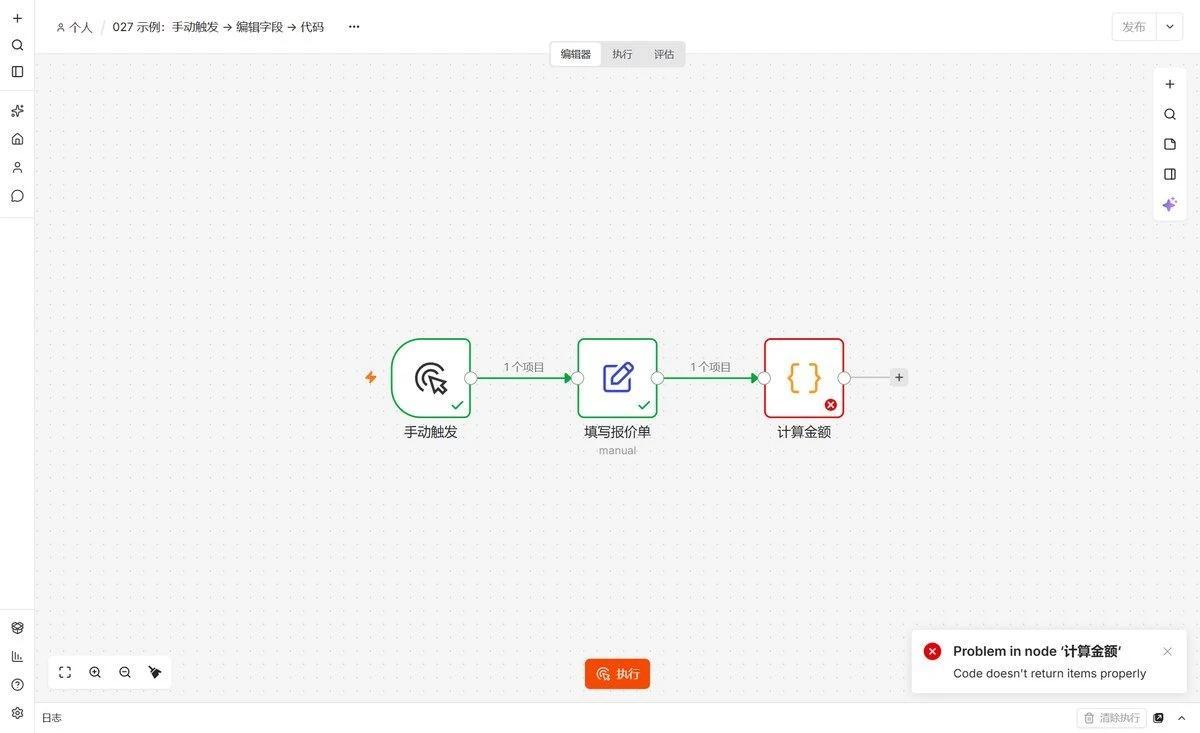Open the 日志 logs panel

51,718
